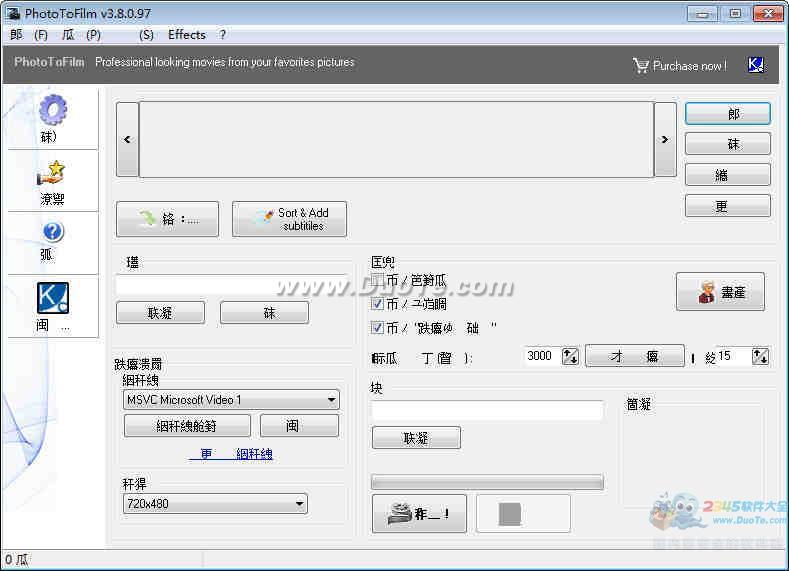
Task: Click the 3000 duration value field
Action: [542, 356]
